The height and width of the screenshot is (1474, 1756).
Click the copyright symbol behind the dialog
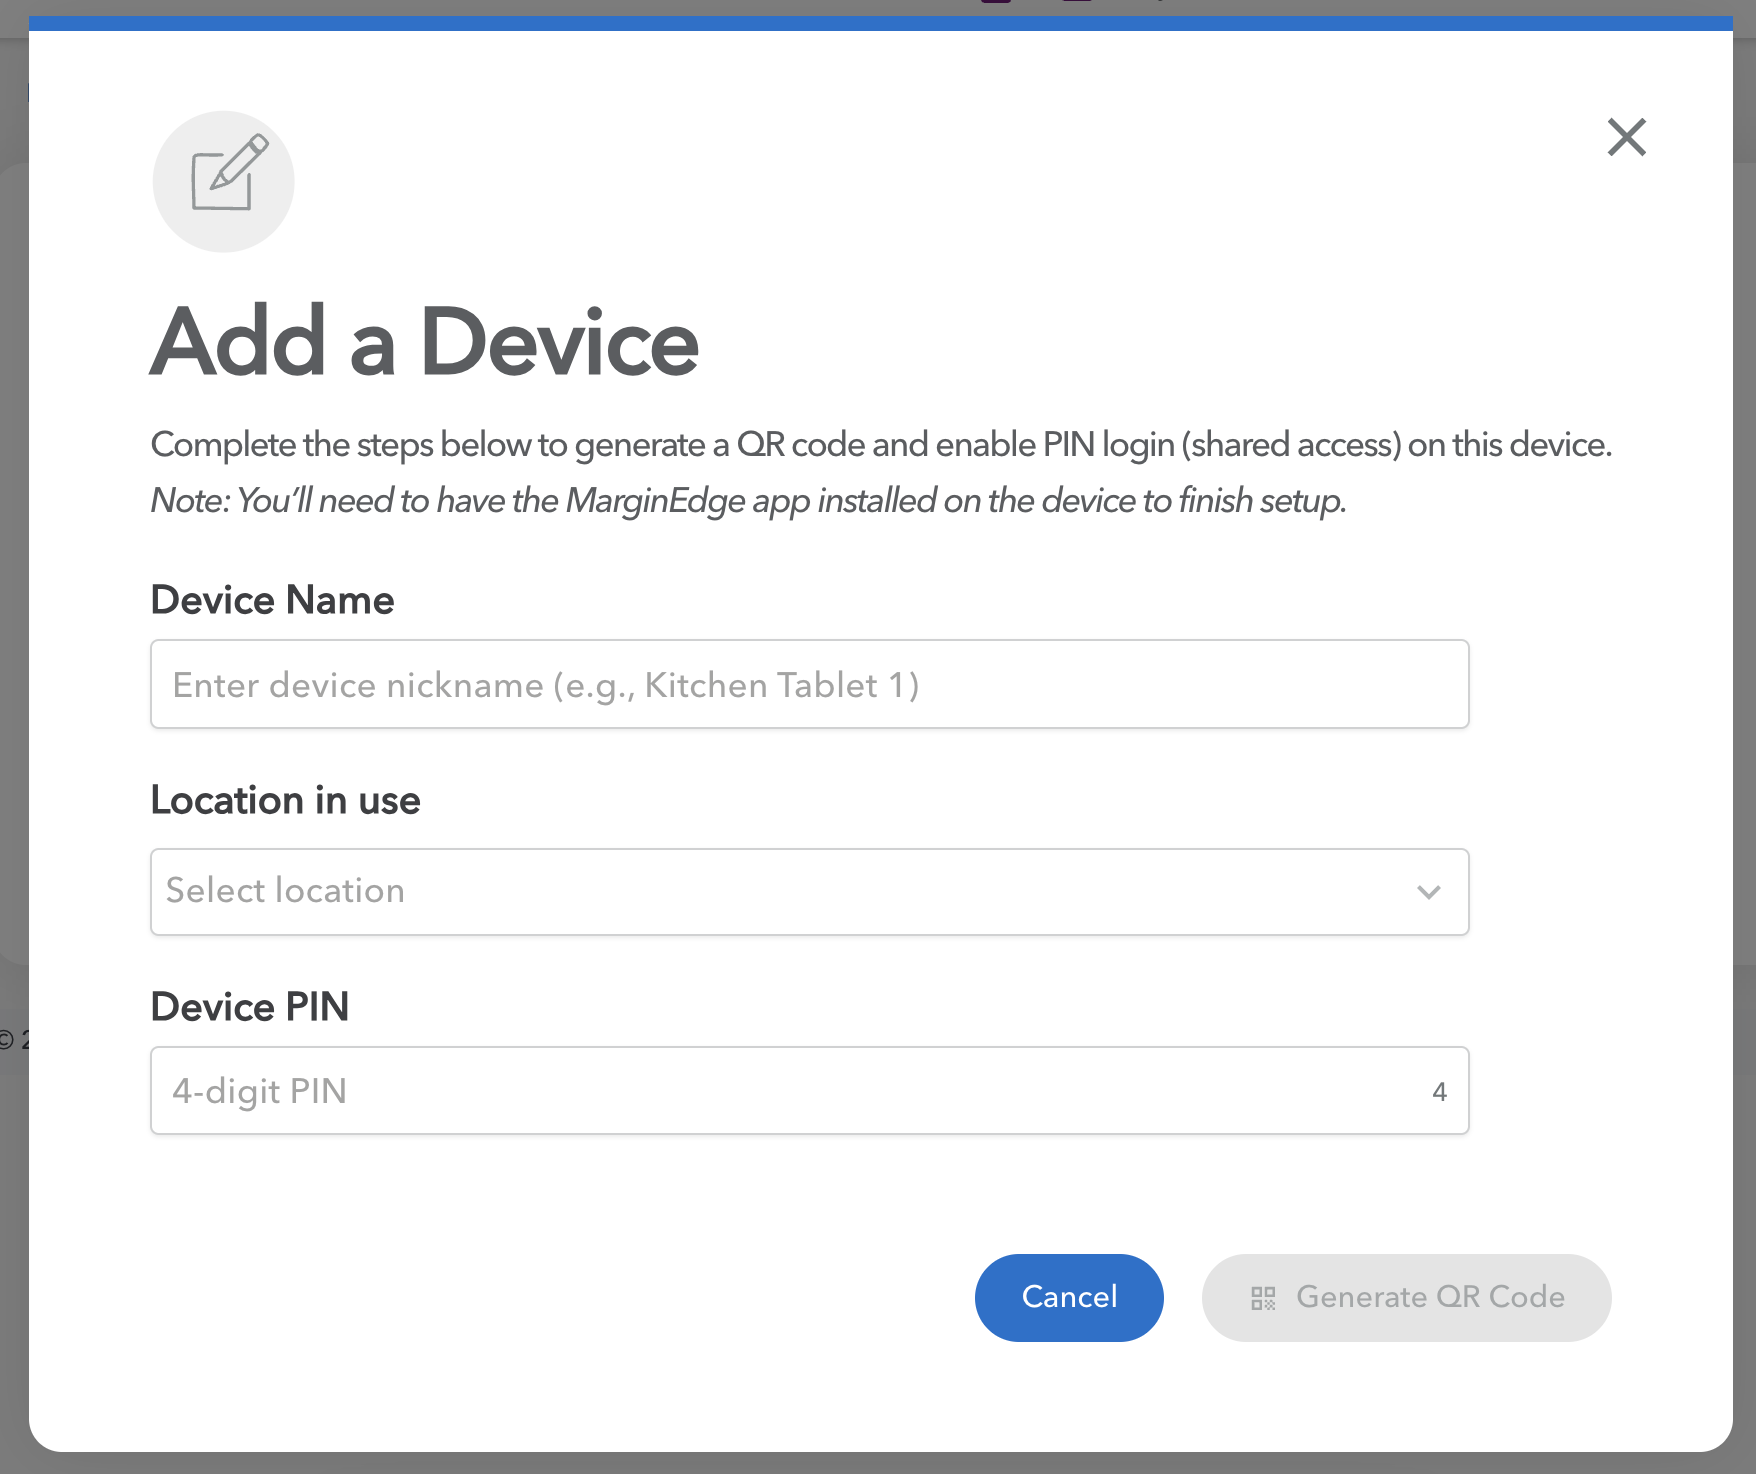(x=7, y=1040)
